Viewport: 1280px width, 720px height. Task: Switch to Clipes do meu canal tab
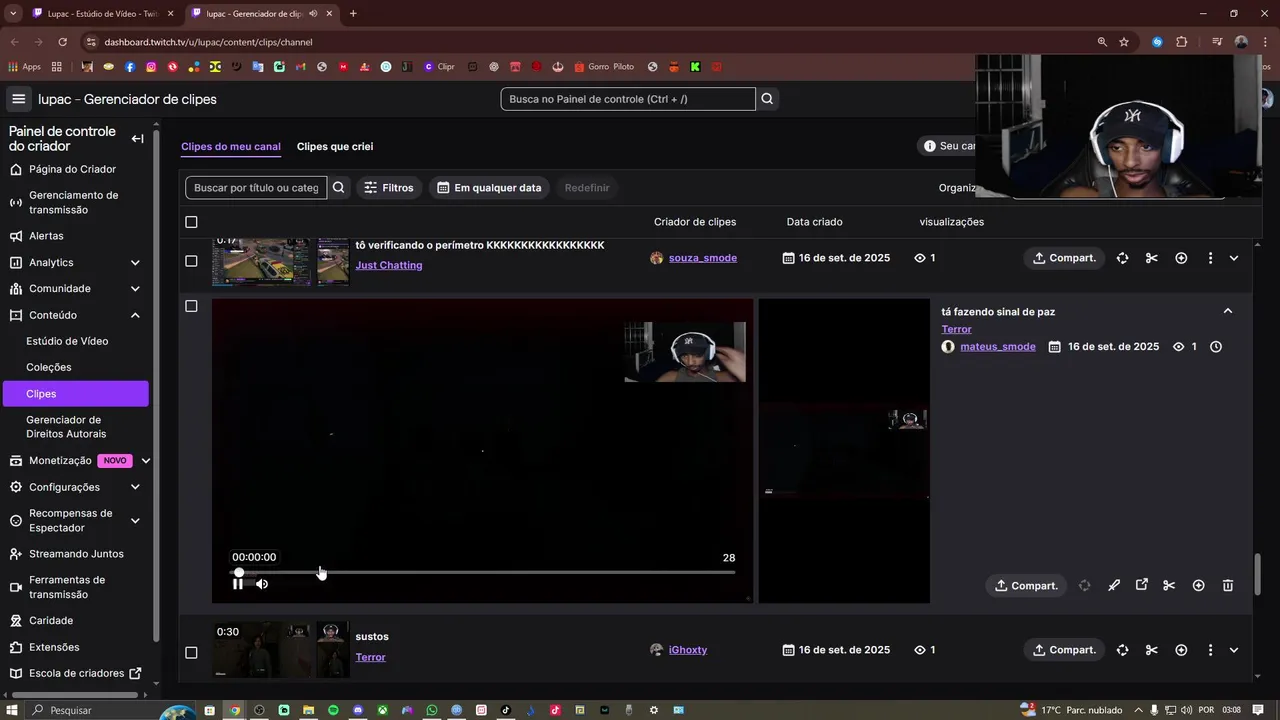pos(231,146)
